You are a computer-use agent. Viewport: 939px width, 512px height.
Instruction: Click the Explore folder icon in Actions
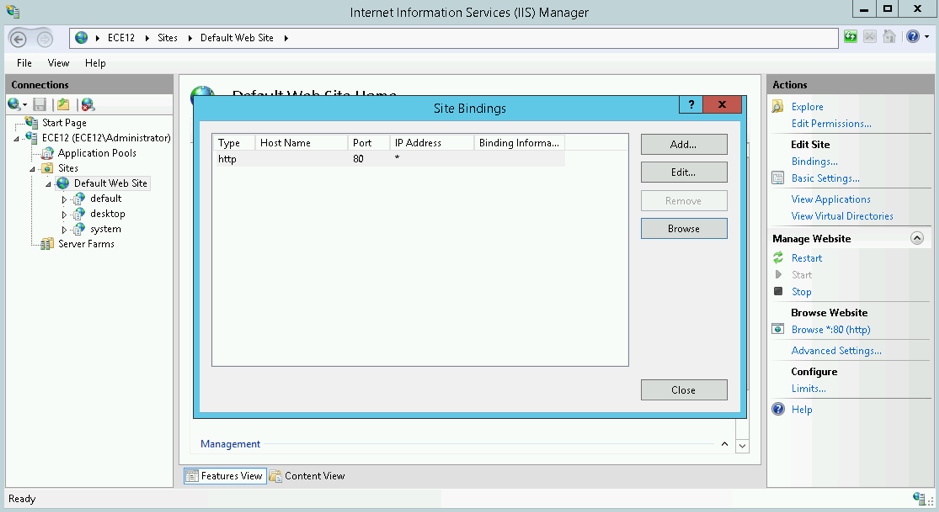tap(777, 107)
